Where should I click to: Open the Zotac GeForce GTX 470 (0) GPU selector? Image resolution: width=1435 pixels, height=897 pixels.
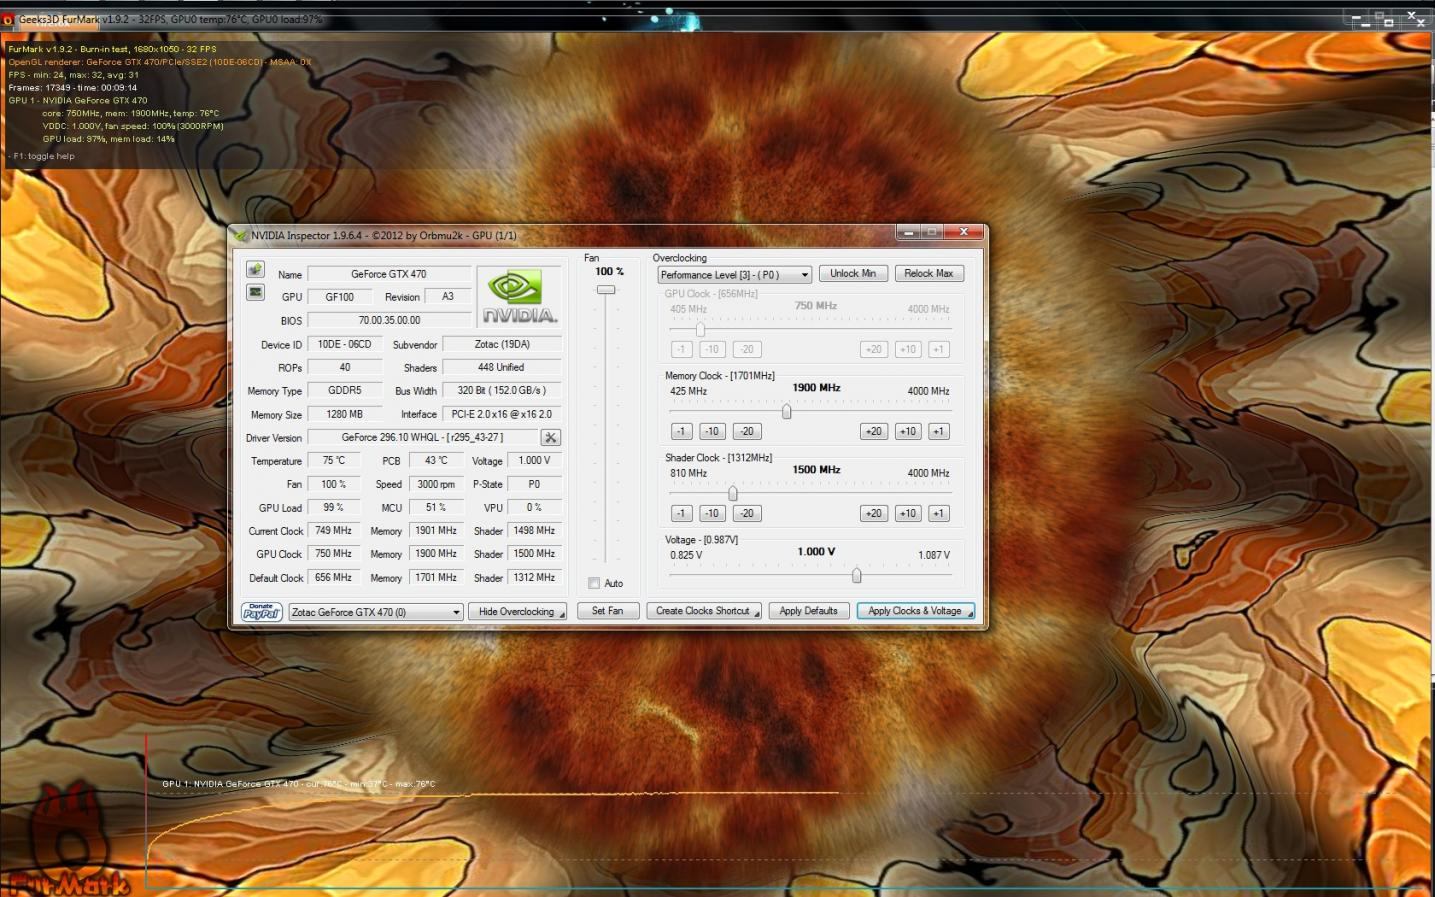tap(376, 612)
